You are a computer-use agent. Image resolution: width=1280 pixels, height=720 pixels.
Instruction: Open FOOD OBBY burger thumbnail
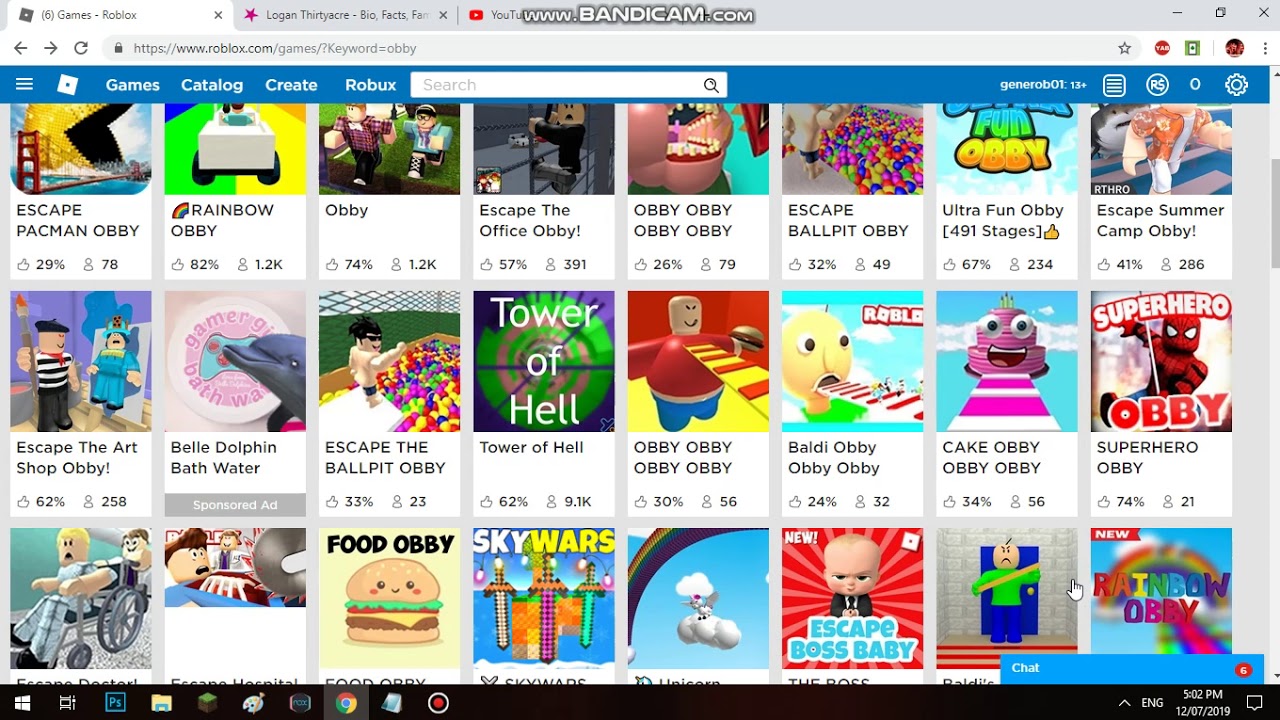click(x=390, y=598)
